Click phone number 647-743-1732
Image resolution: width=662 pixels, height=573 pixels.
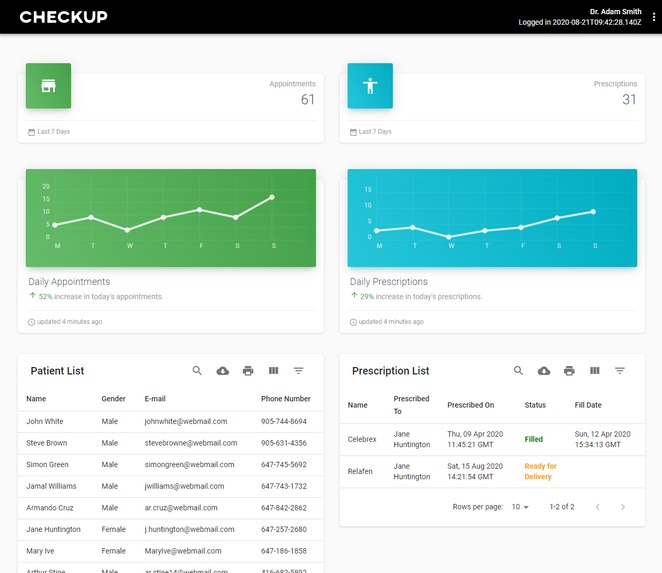pos(284,486)
